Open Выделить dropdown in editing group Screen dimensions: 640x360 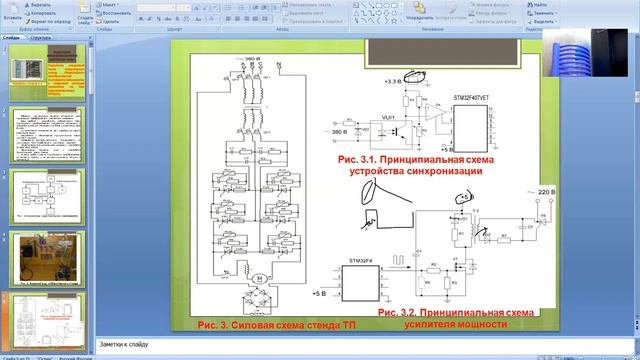click(x=542, y=21)
